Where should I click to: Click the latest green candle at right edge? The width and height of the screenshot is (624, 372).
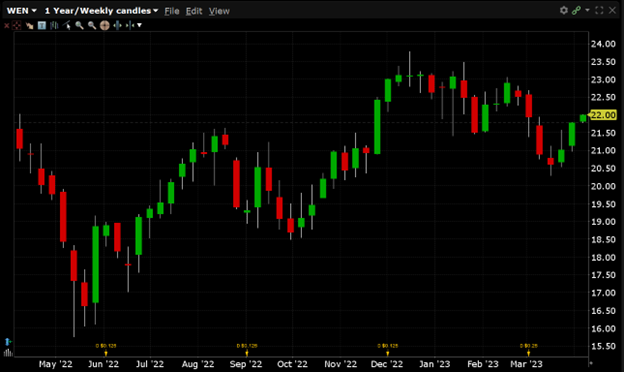(583, 118)
